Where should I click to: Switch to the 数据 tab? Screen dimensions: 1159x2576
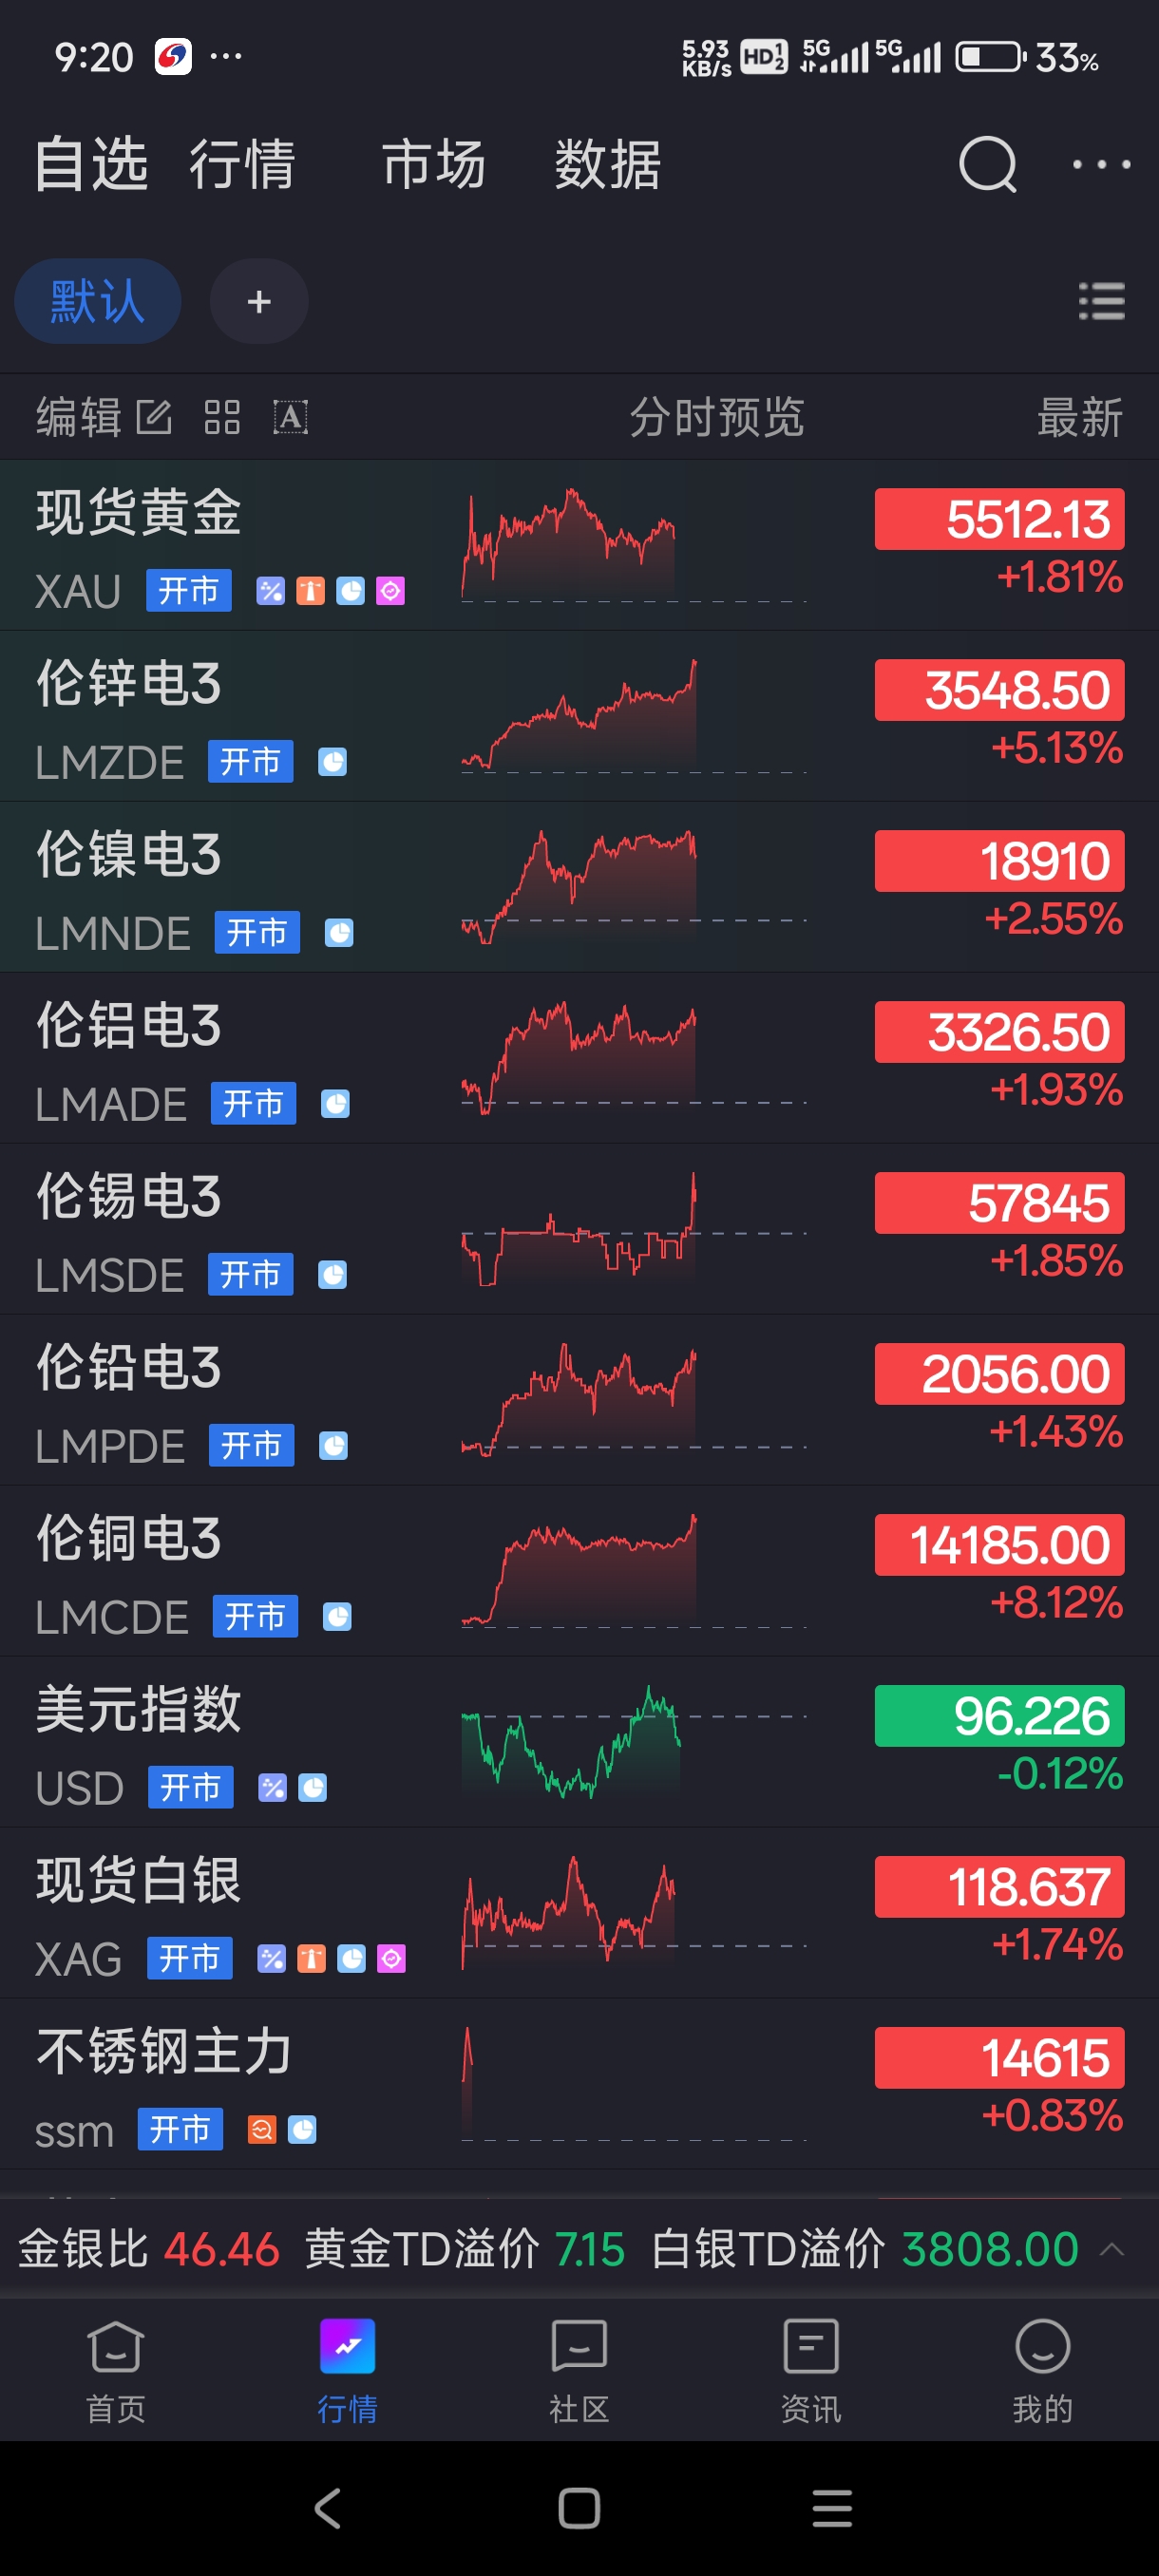[x=607, y=164]
